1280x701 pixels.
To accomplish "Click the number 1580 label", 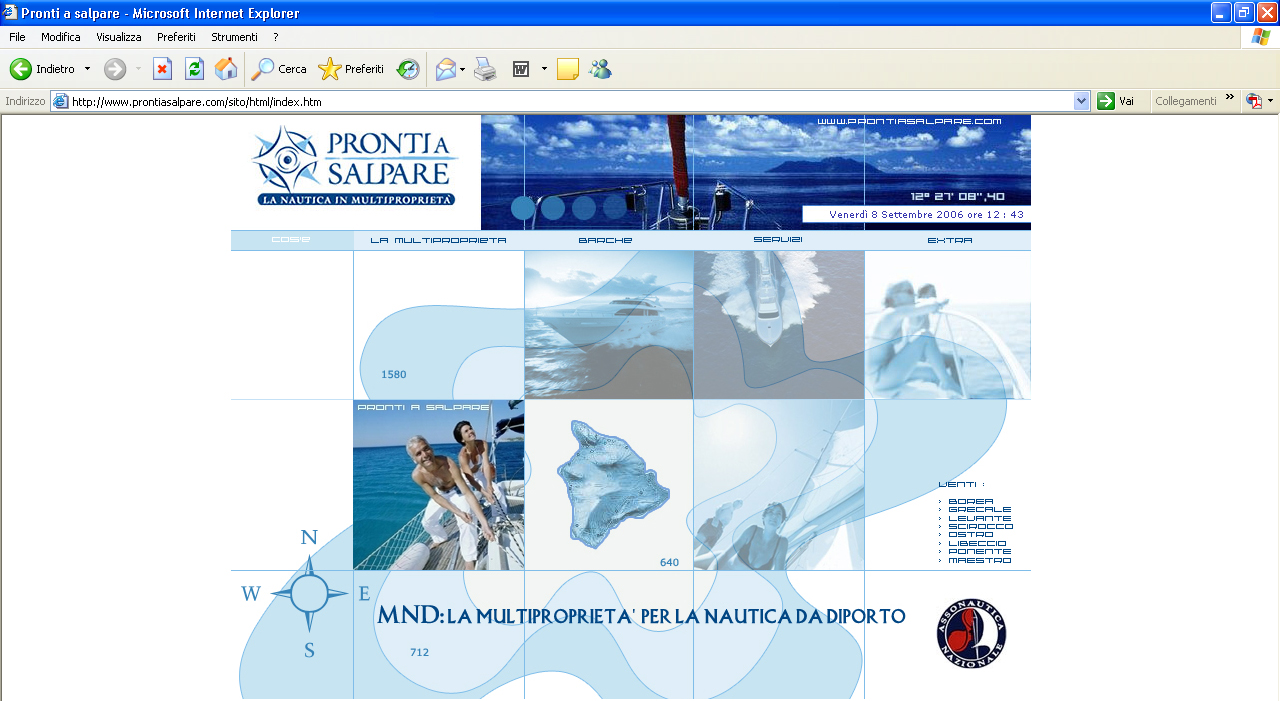I will 393,374.
